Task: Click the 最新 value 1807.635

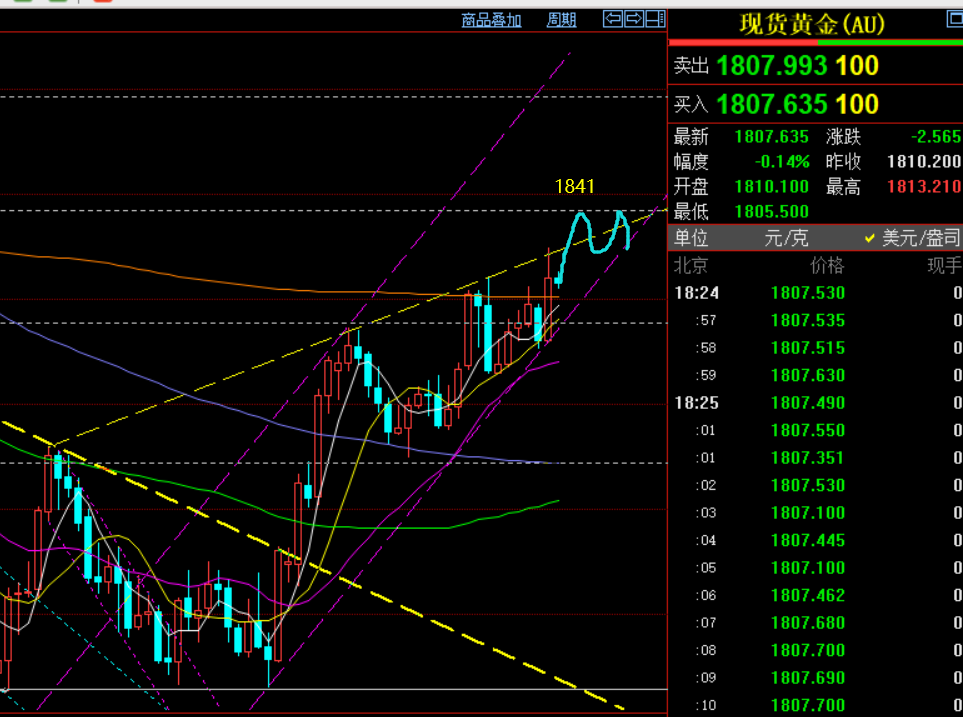Action: click(771, 136)
